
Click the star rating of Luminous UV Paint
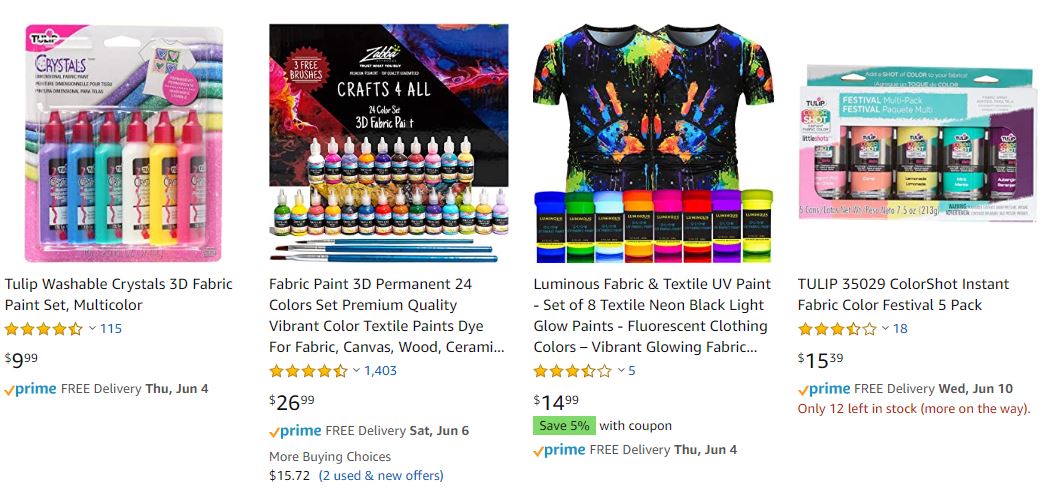pos(572,371)
